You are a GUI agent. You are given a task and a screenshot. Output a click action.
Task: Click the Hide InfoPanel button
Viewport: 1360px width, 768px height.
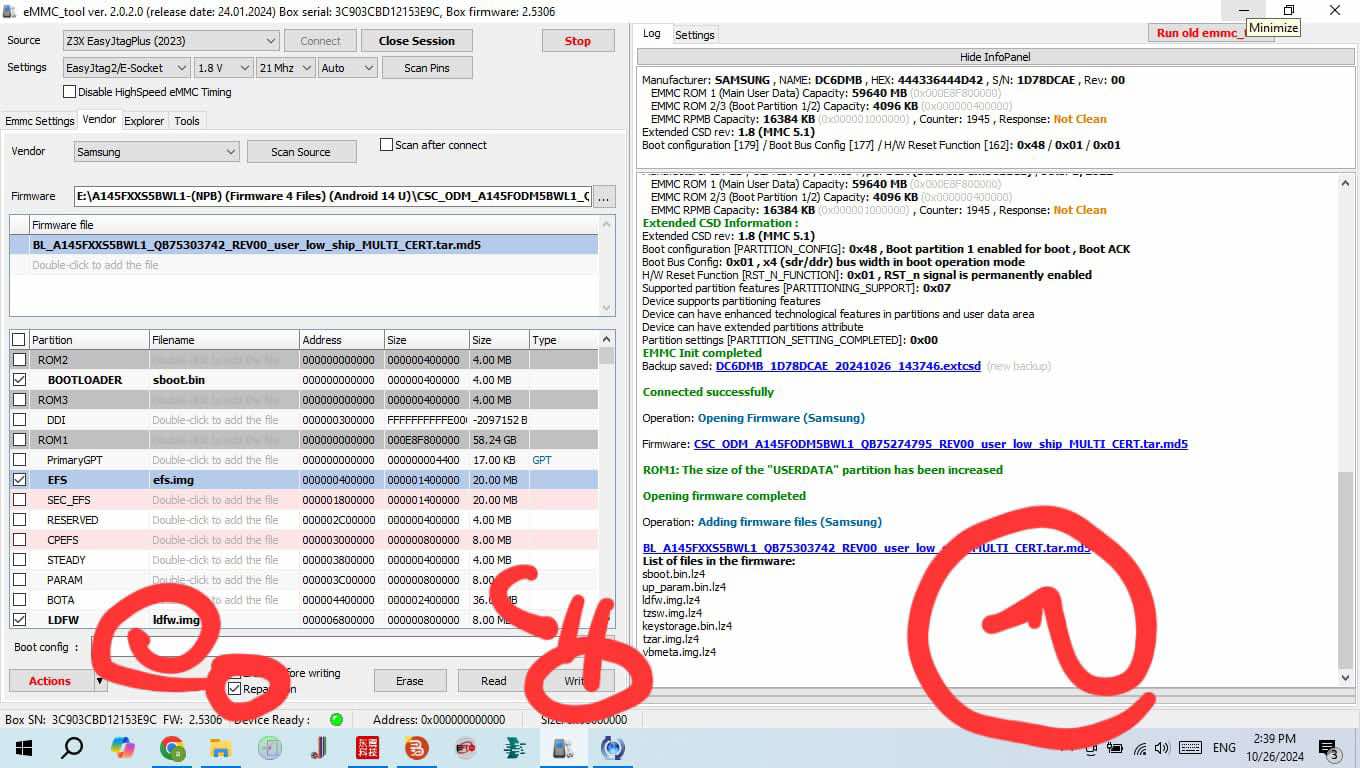click(x=995, y=57)
